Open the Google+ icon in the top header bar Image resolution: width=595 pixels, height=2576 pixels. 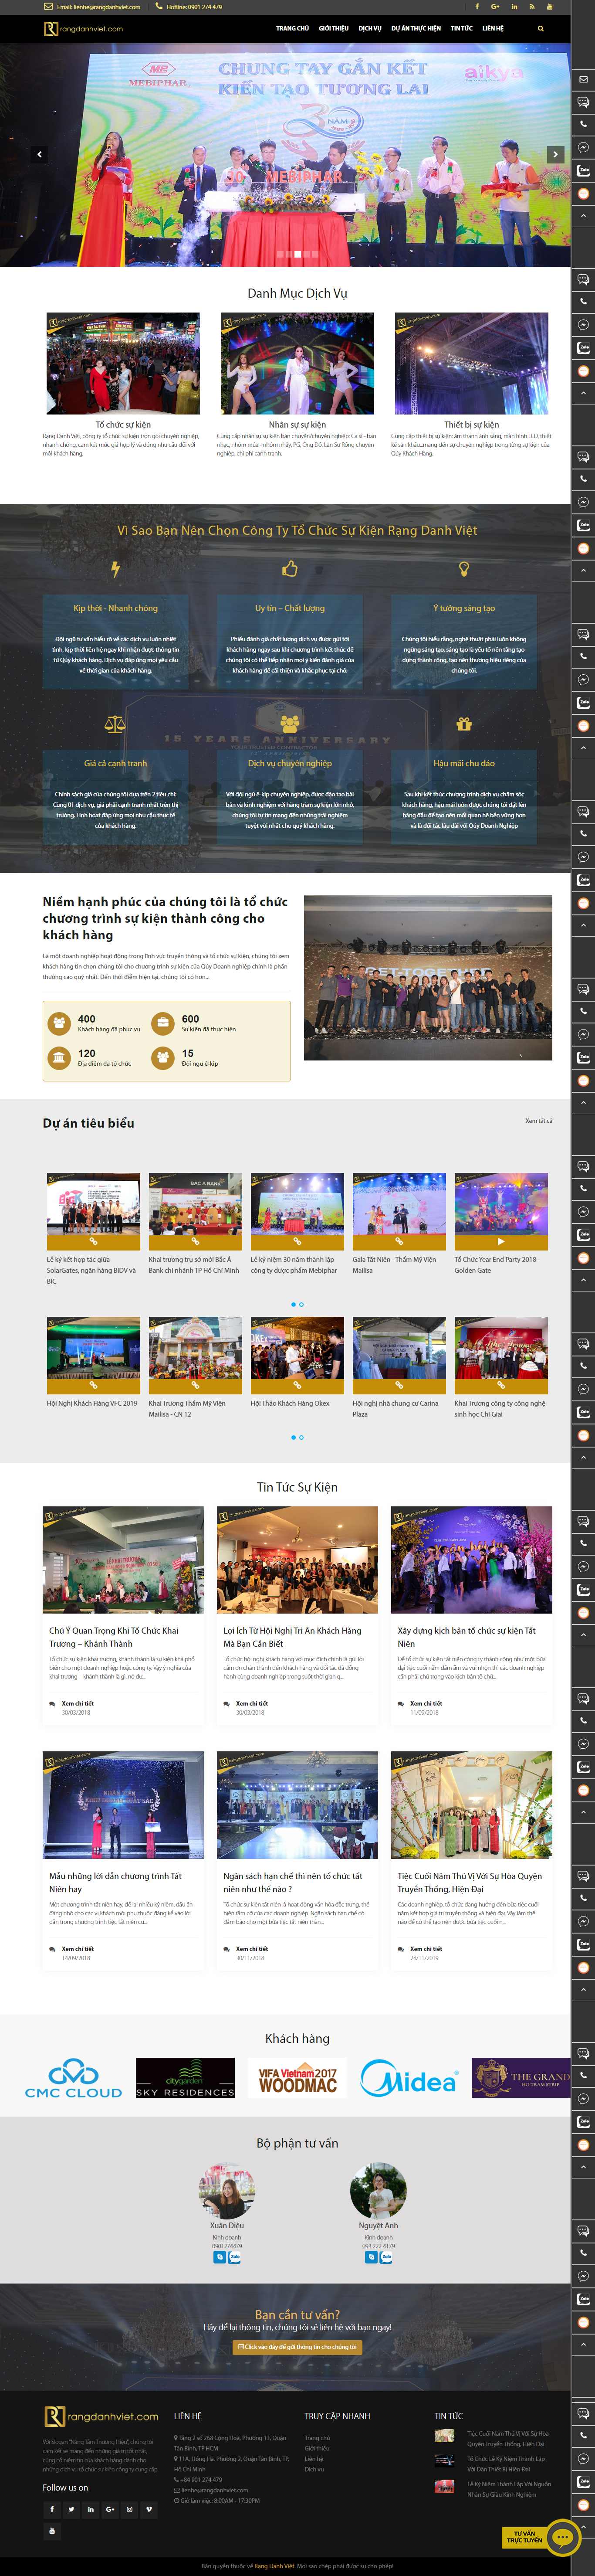[x=495, y=6]
